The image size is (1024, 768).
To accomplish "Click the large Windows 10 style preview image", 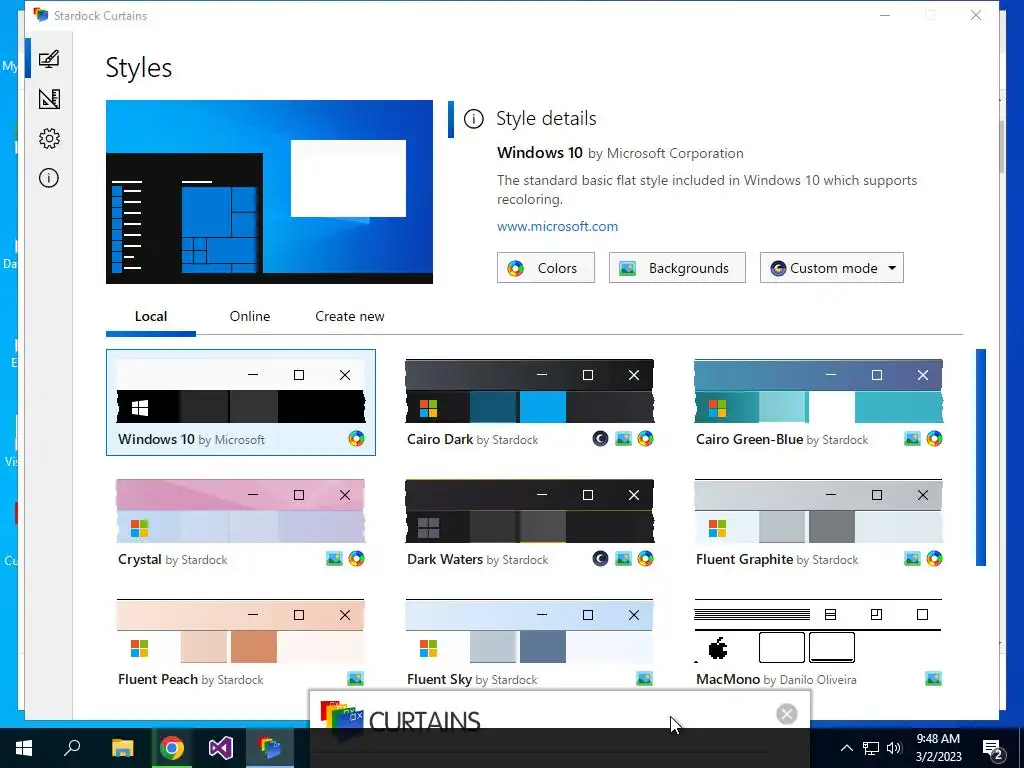I will click(x=269, y=191).
